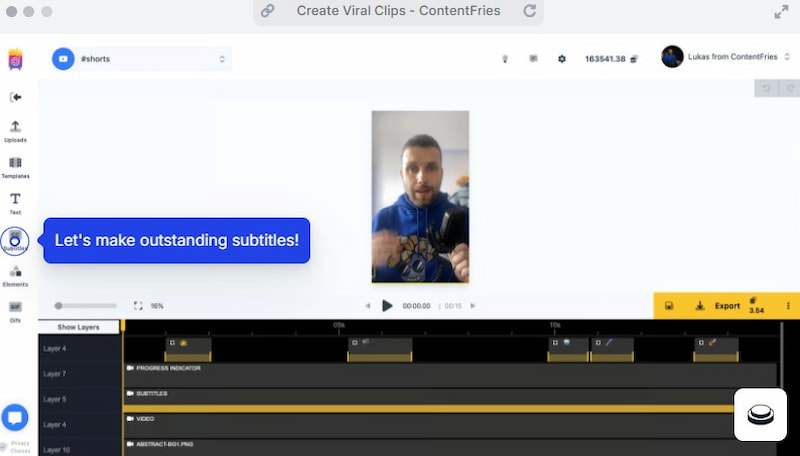This screenshot has width=800, height=456.
Task: Click the page reload icon in title bar
Action: pyautogui.click(x=530, y=11)
